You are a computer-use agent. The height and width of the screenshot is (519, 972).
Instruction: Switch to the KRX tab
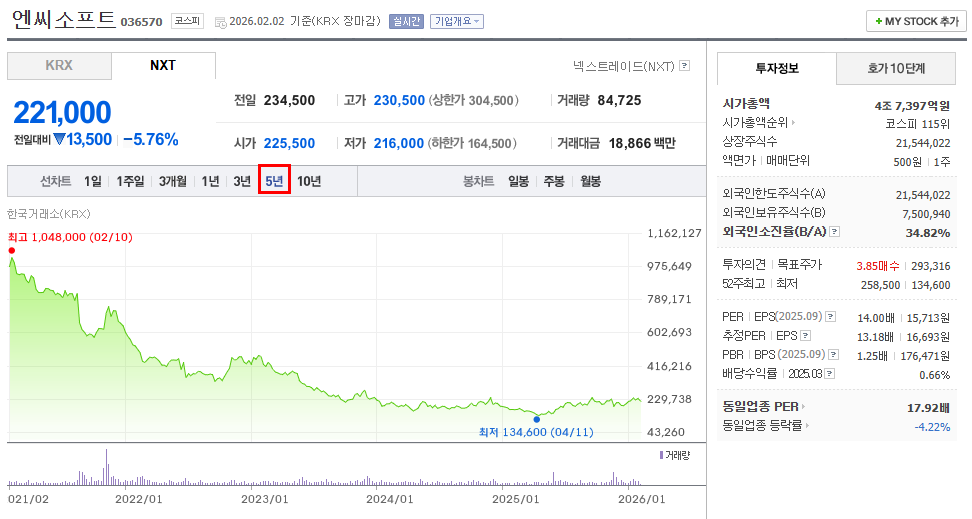59,66
